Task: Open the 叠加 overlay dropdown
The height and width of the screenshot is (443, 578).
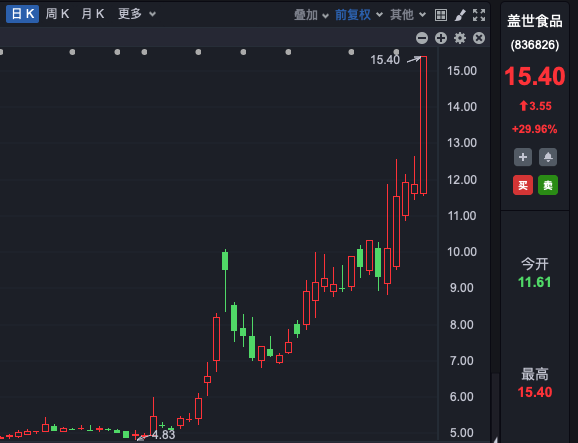Action: point(311,15)
